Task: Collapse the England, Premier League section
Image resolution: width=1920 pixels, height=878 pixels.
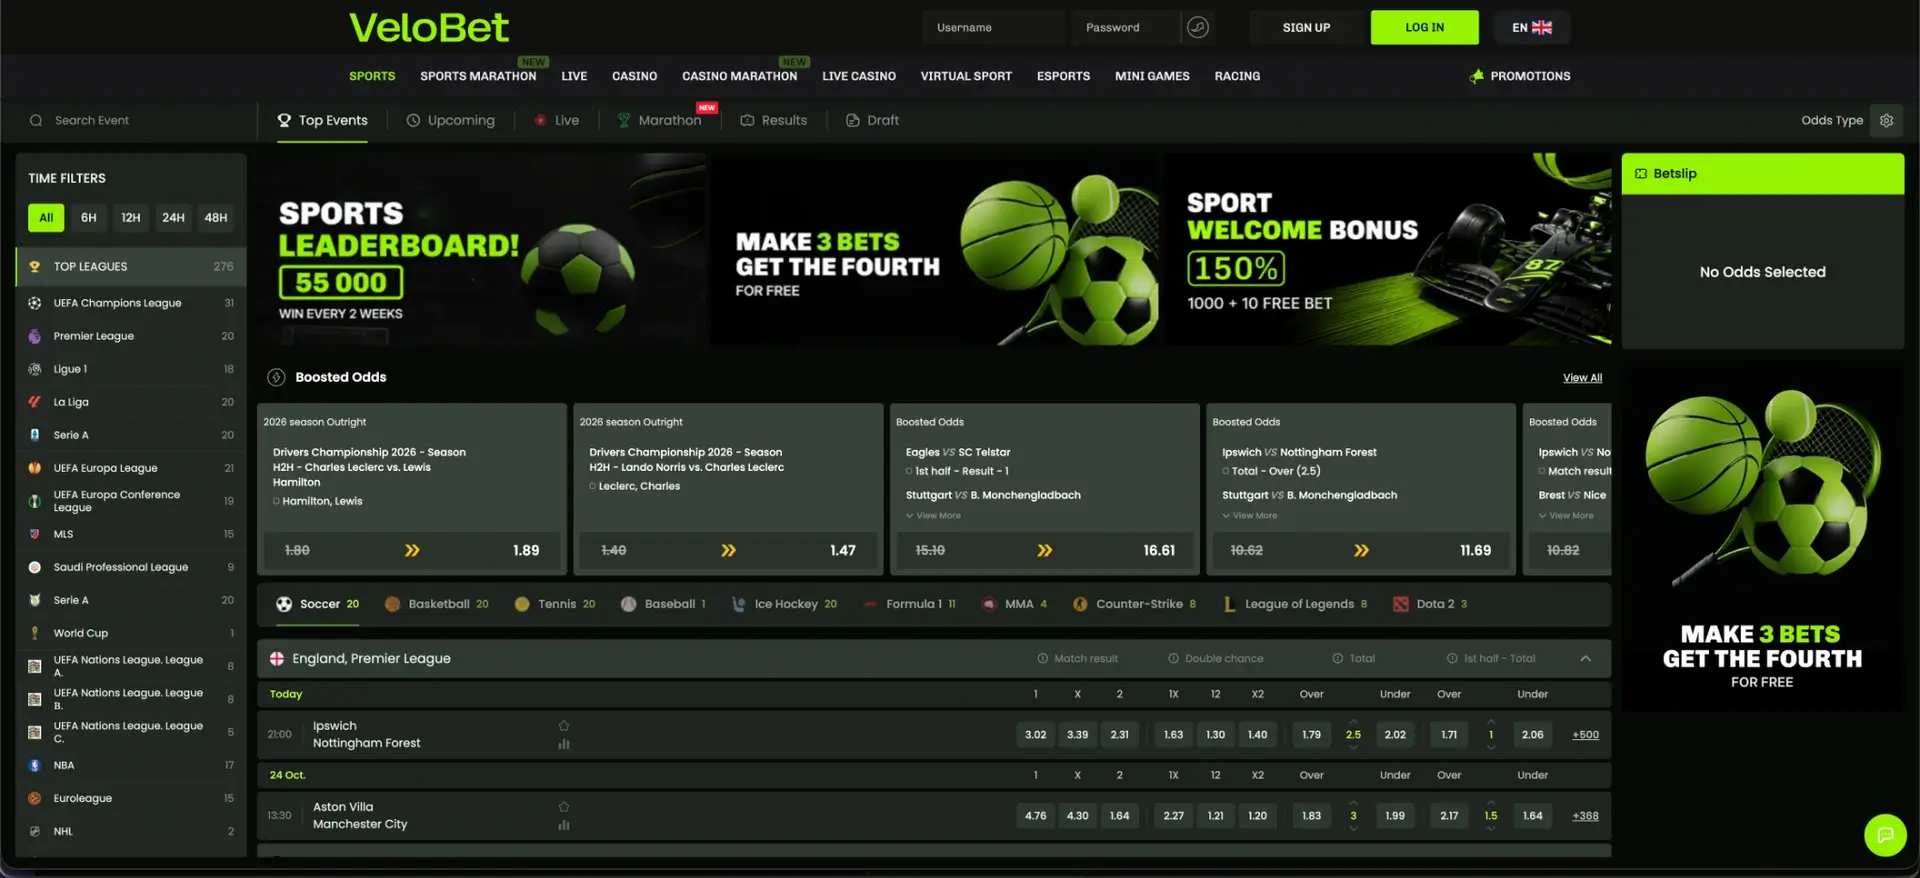Action: (1586, 658)
